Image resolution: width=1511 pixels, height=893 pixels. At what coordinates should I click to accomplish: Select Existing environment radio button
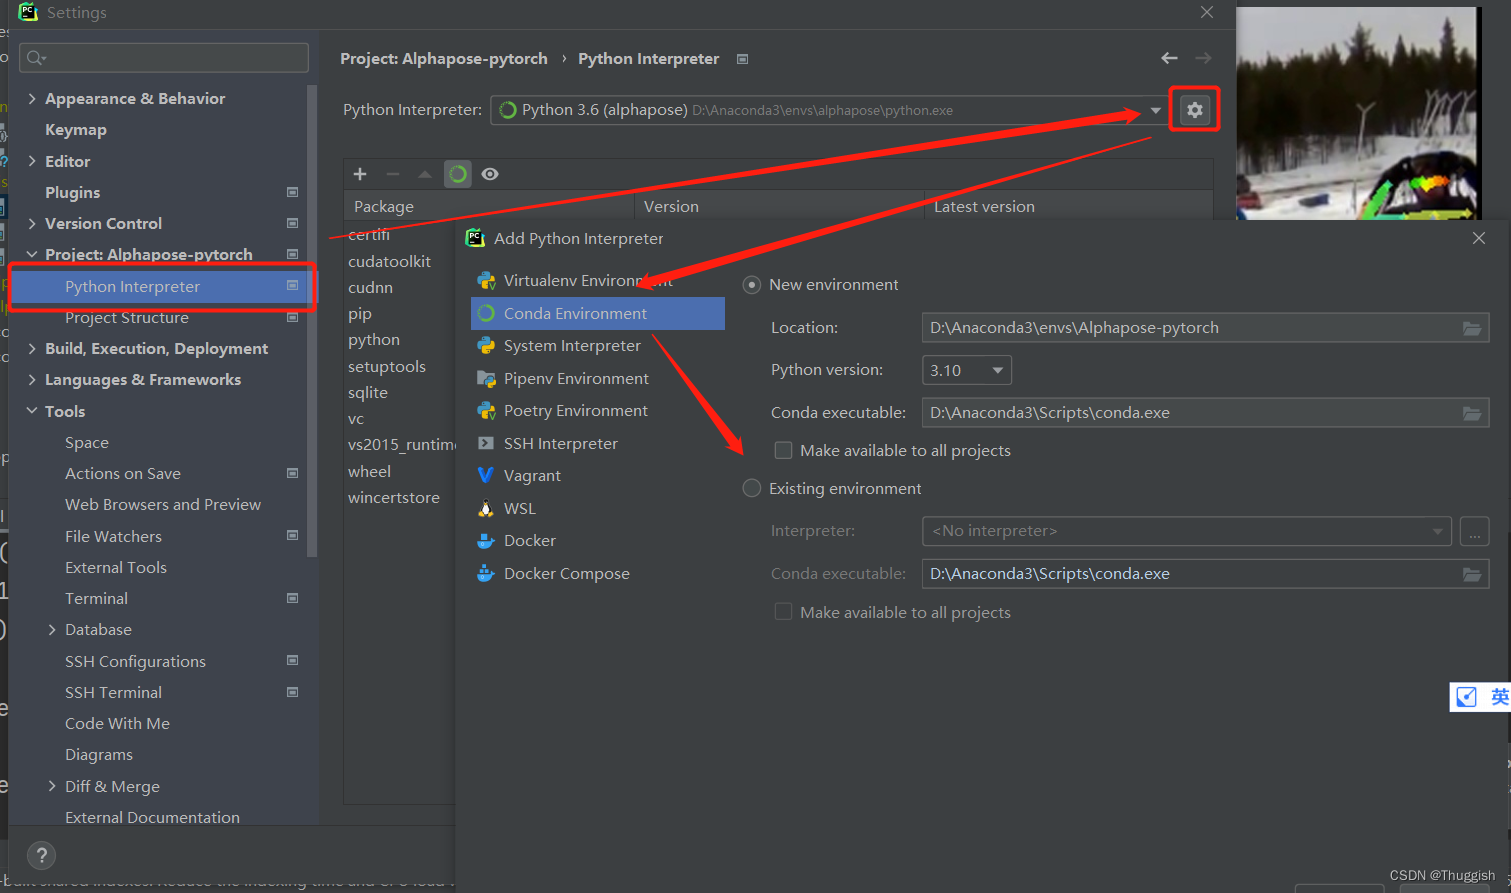[x=752, y=488]
